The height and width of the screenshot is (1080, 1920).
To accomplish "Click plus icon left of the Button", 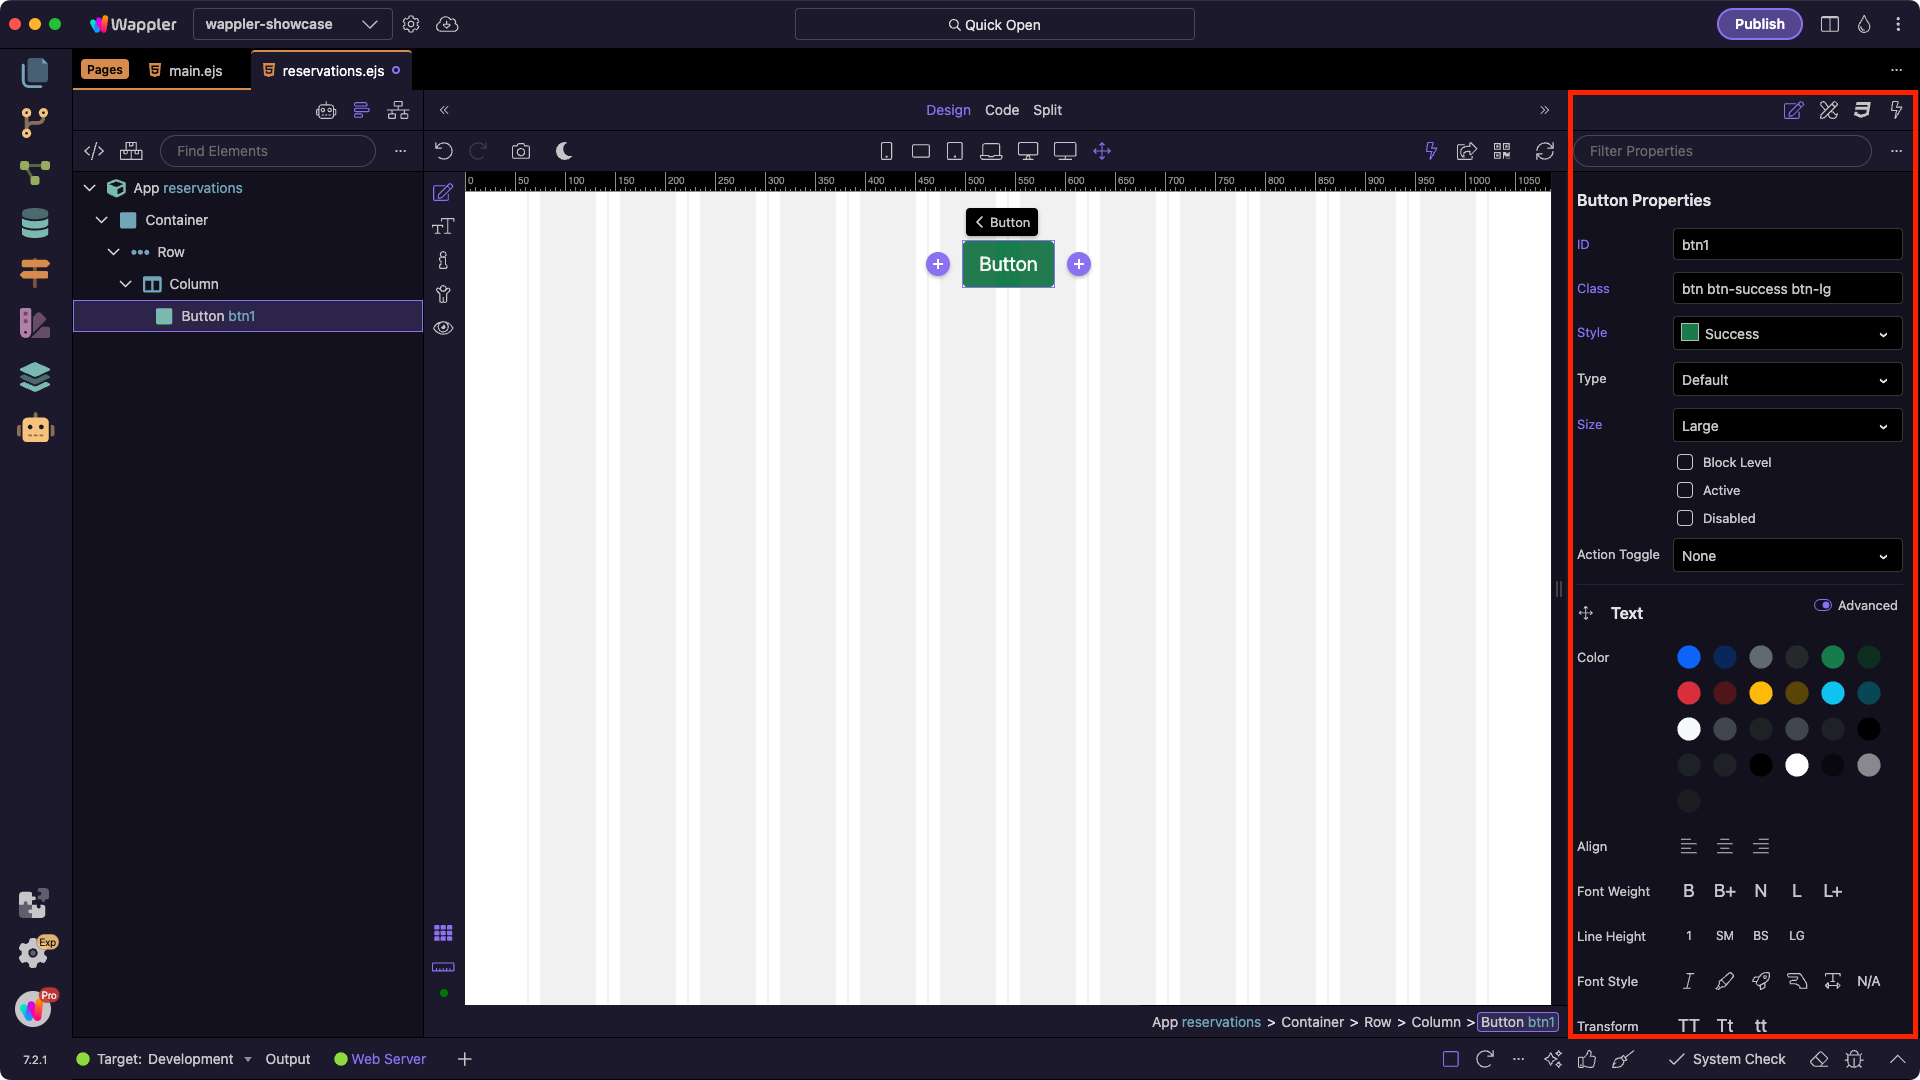I will click(937, 264).
